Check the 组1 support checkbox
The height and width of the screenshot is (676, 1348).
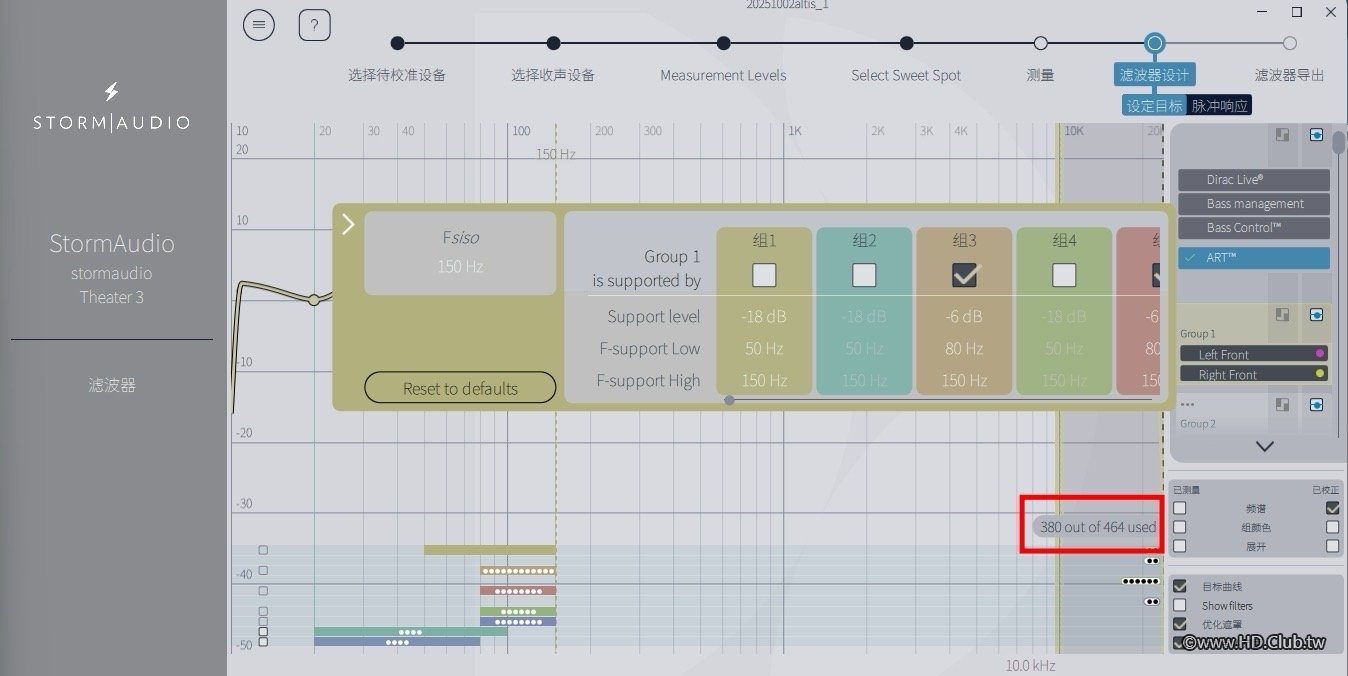click(764, 275)
